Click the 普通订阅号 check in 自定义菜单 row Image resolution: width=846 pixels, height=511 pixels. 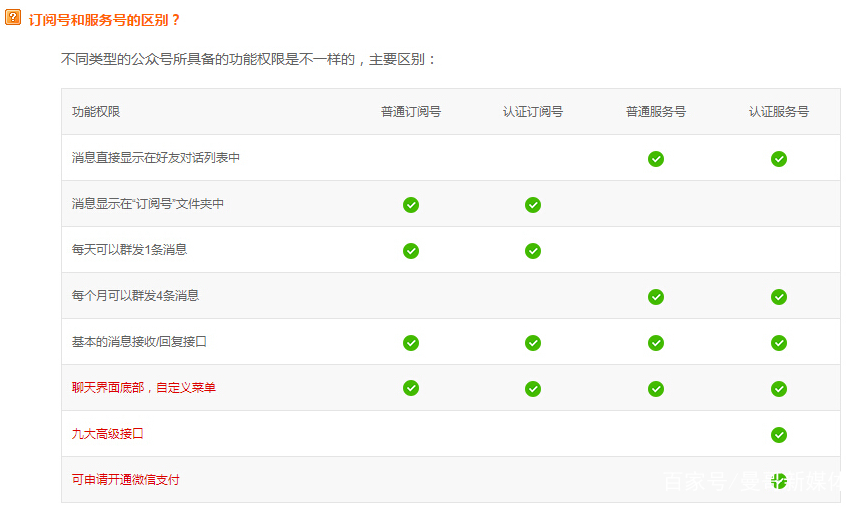pyautogui.click(x=411, y=388)
